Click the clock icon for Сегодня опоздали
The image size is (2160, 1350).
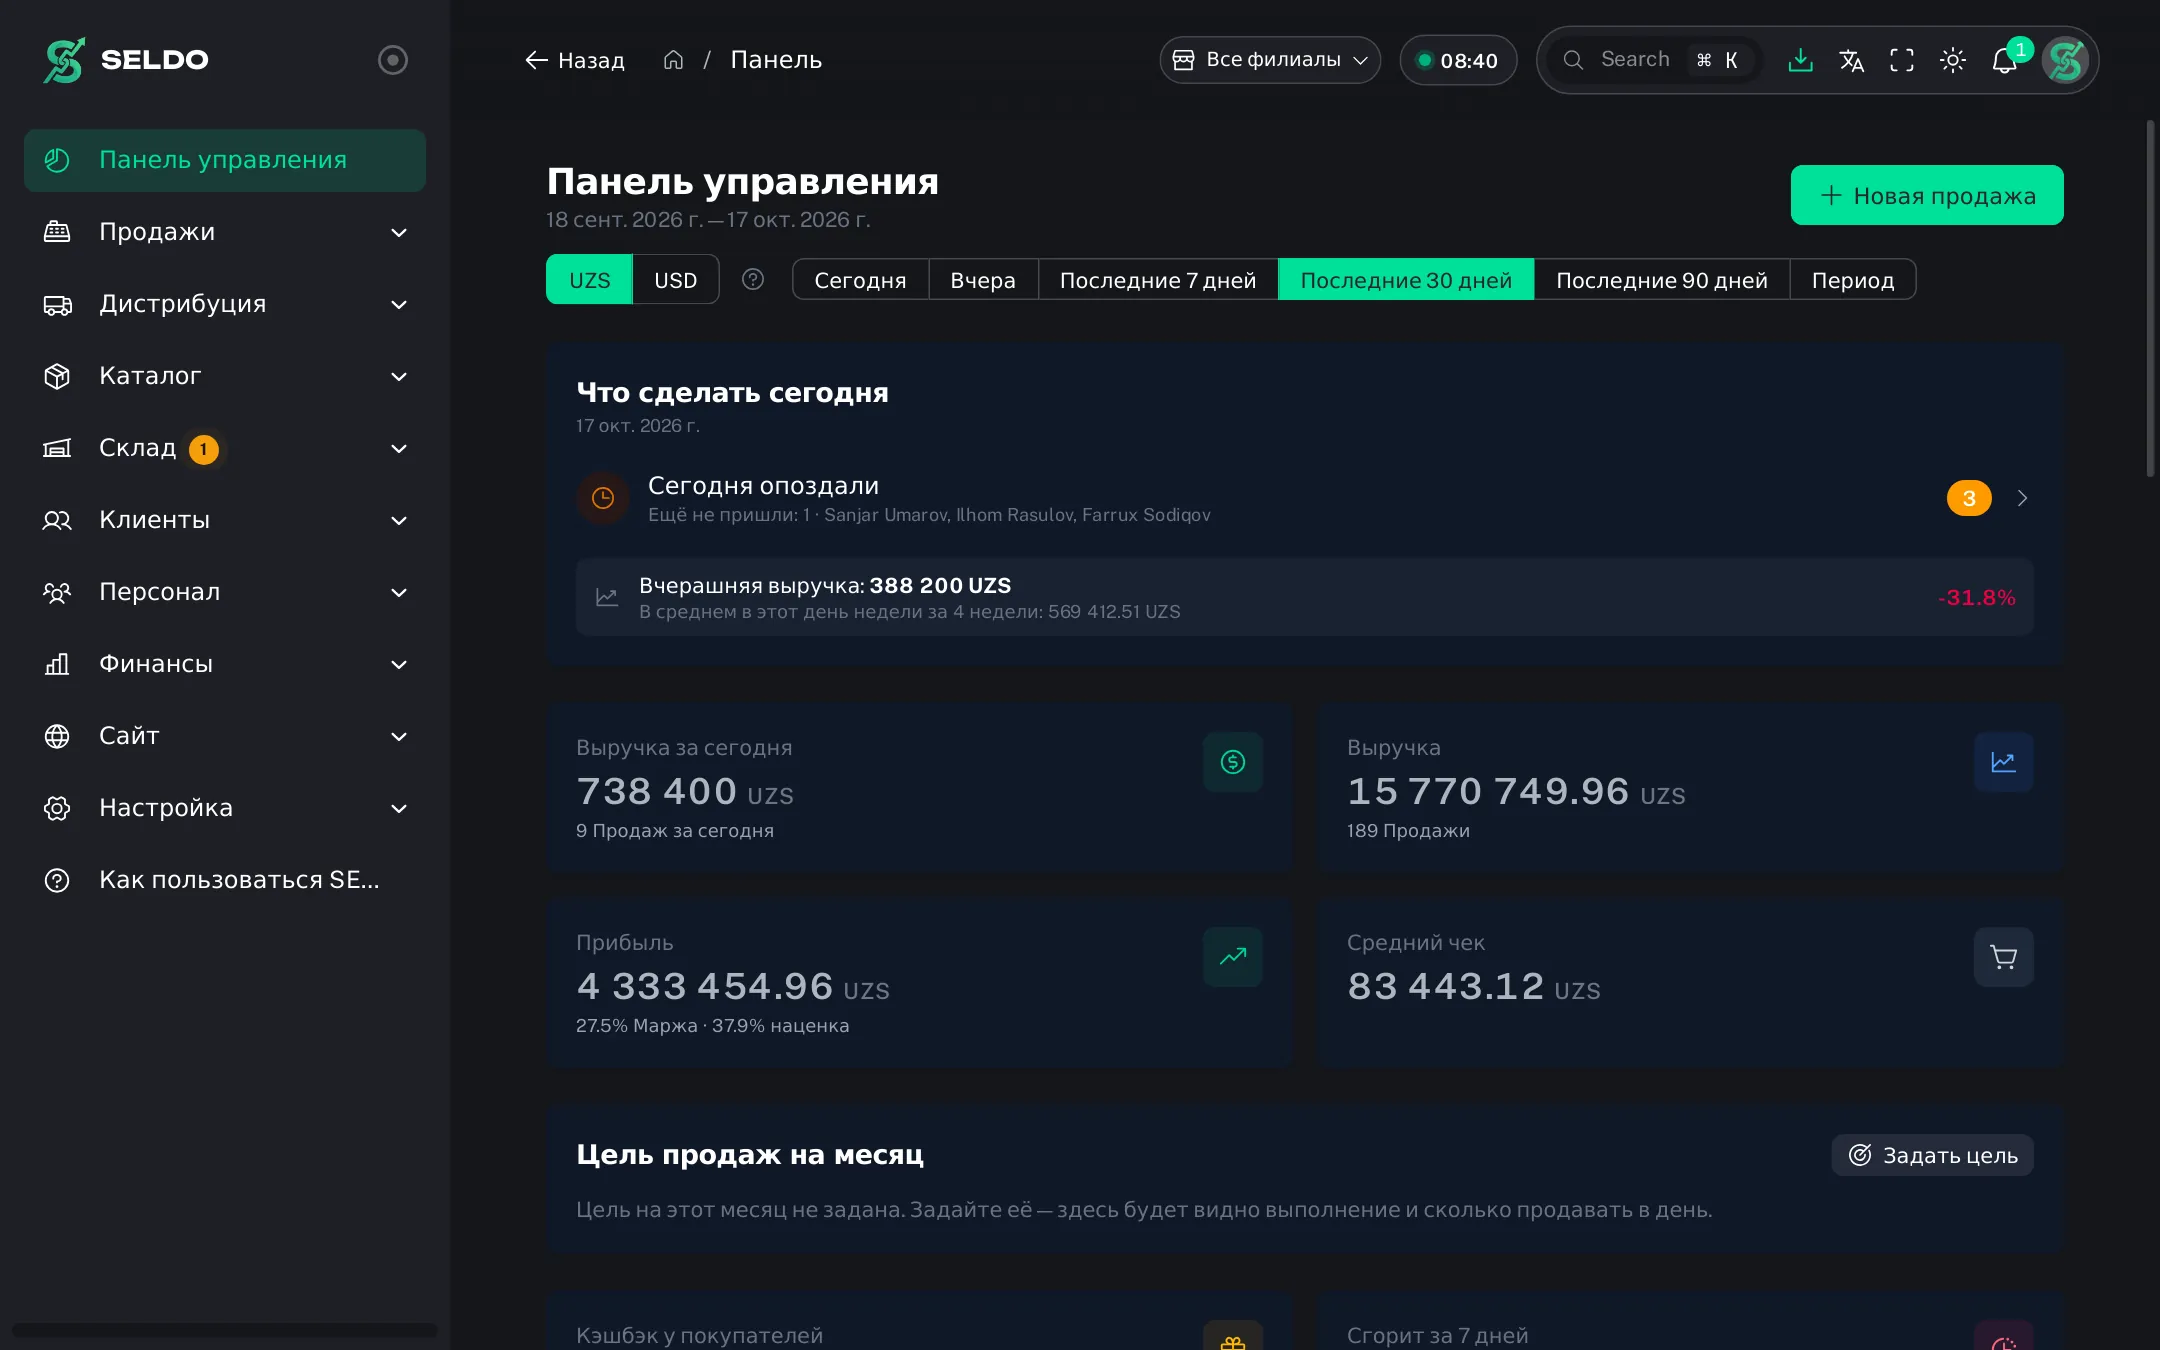pyautogui.click(x=603, y=498)
